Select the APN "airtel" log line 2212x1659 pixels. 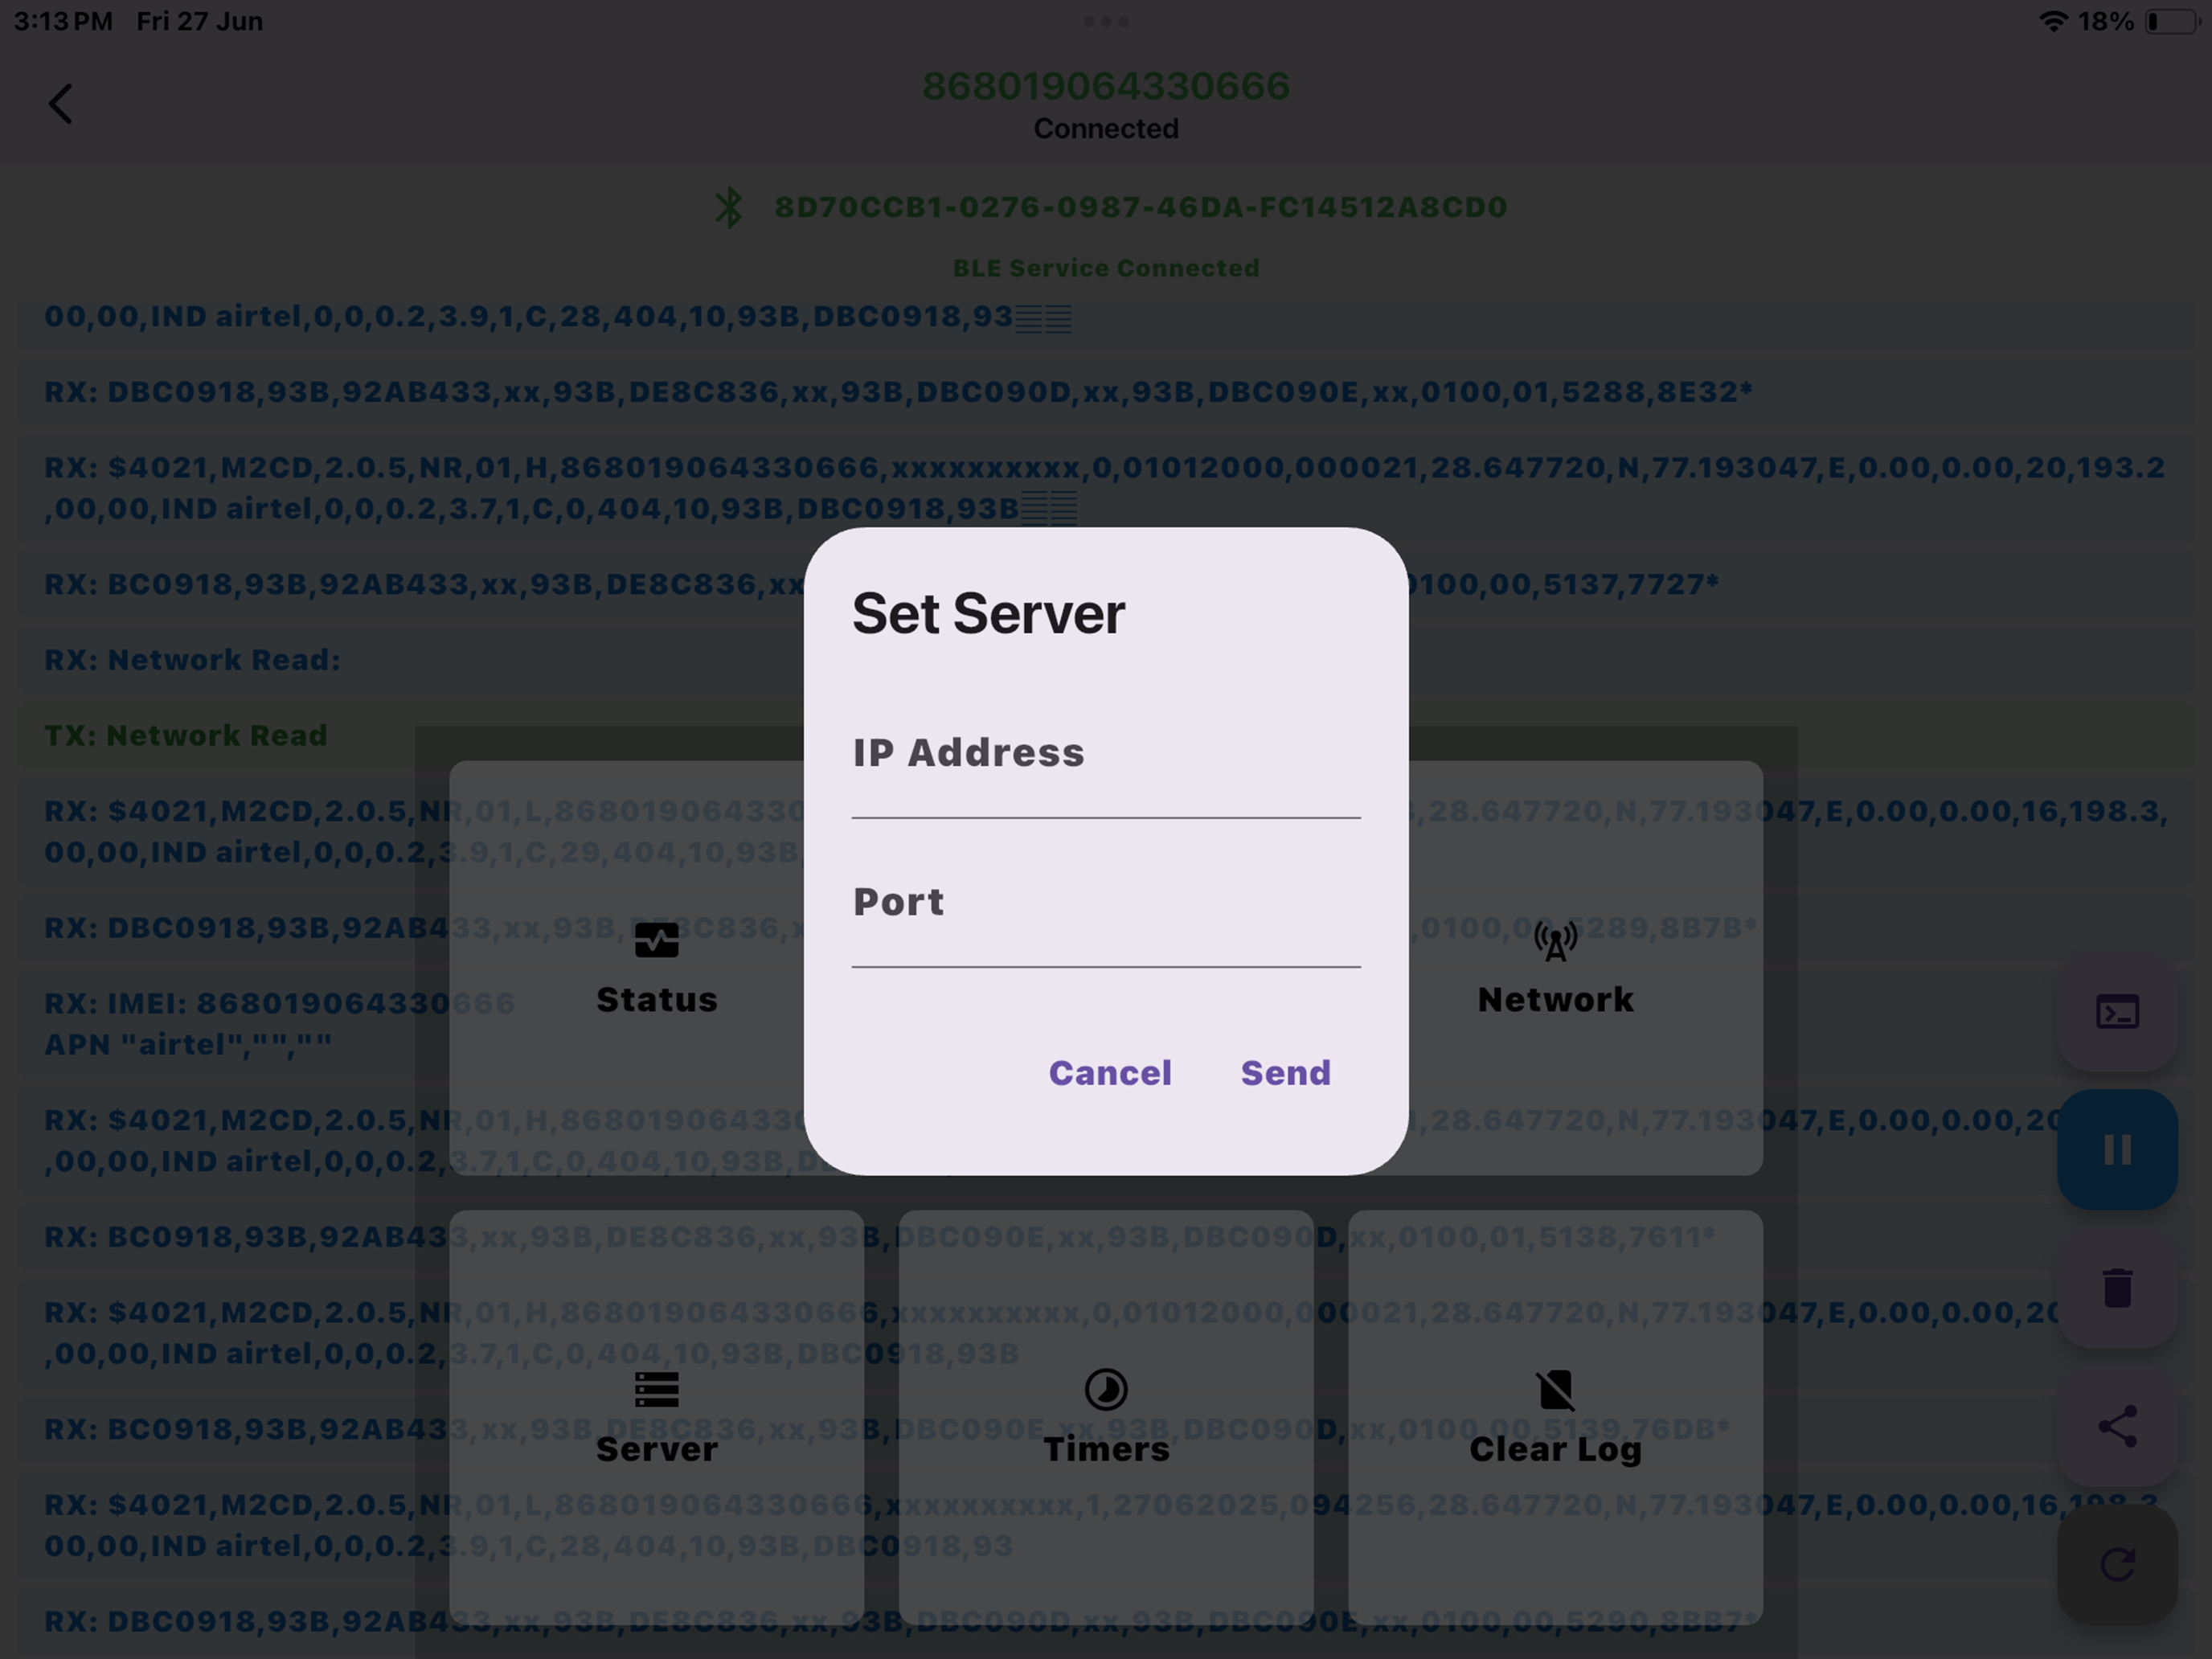tap(188, 1044)
